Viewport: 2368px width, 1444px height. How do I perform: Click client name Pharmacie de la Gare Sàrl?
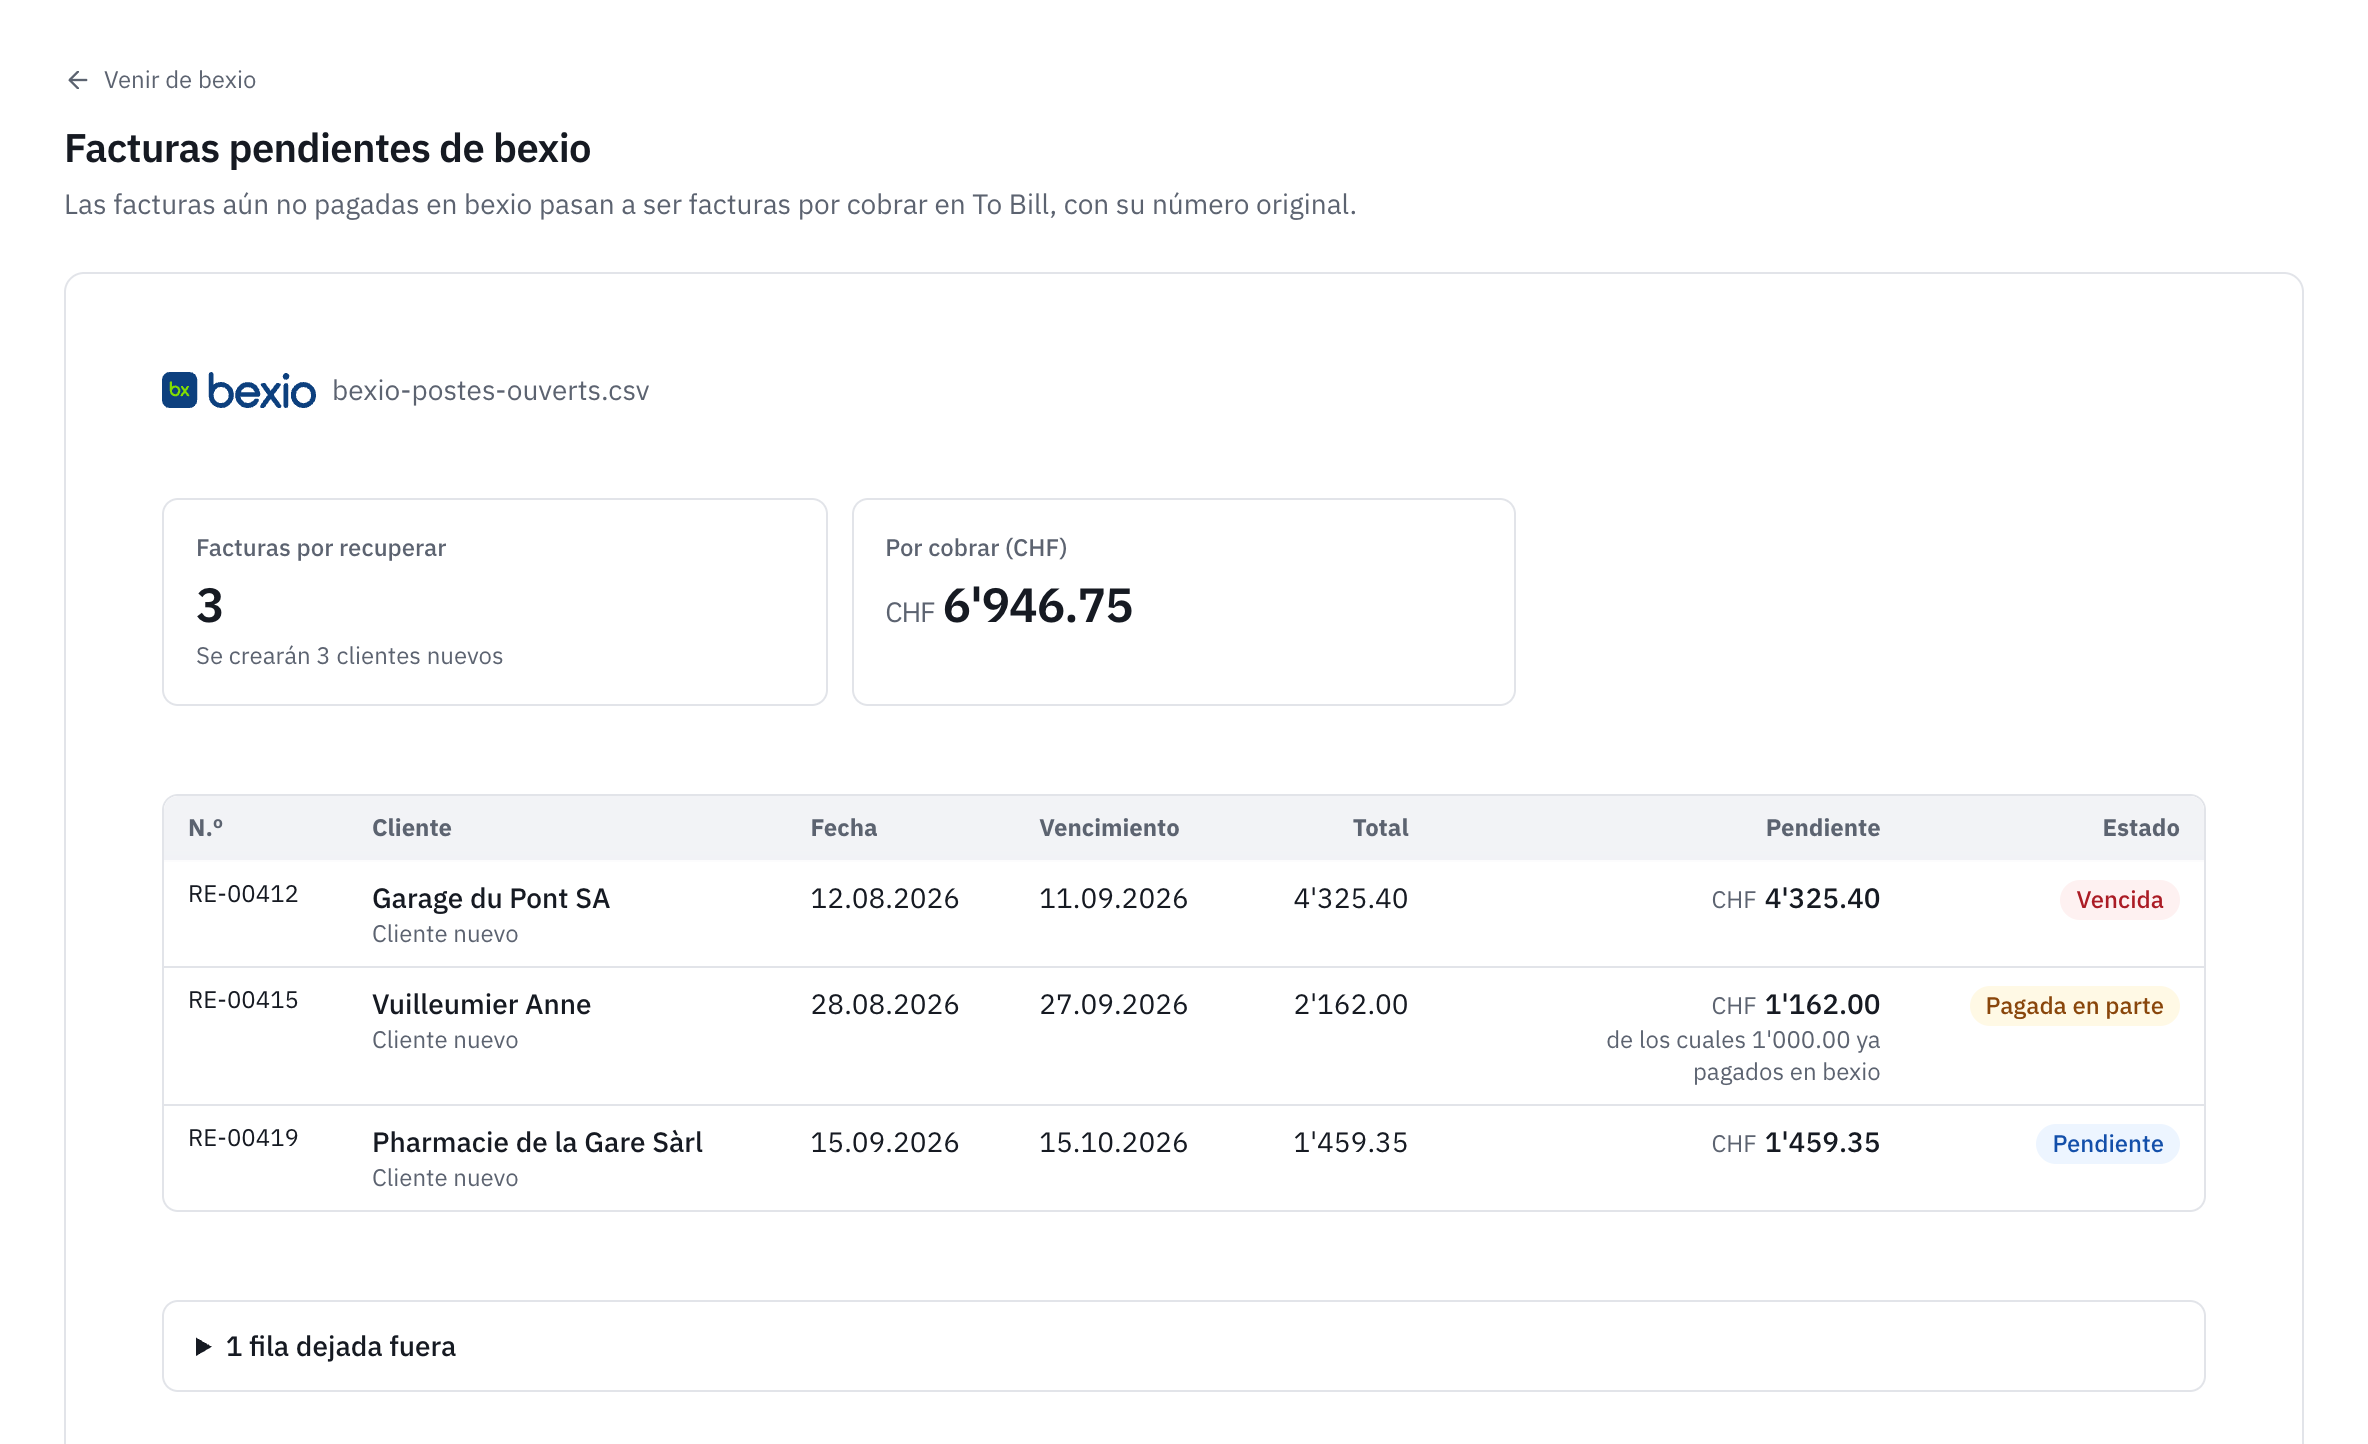click(538, 1142)
